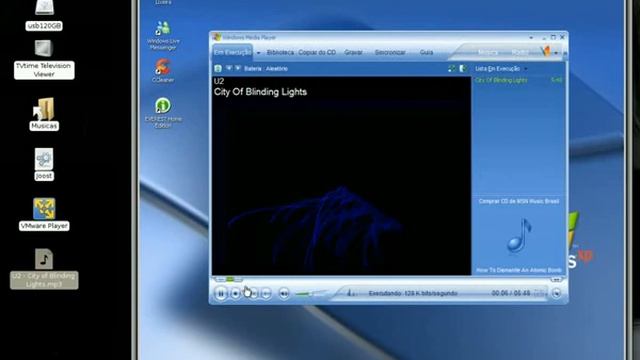Select the next visualization arrow
Screen dimensions: 640x360
[x=238, y=68]
